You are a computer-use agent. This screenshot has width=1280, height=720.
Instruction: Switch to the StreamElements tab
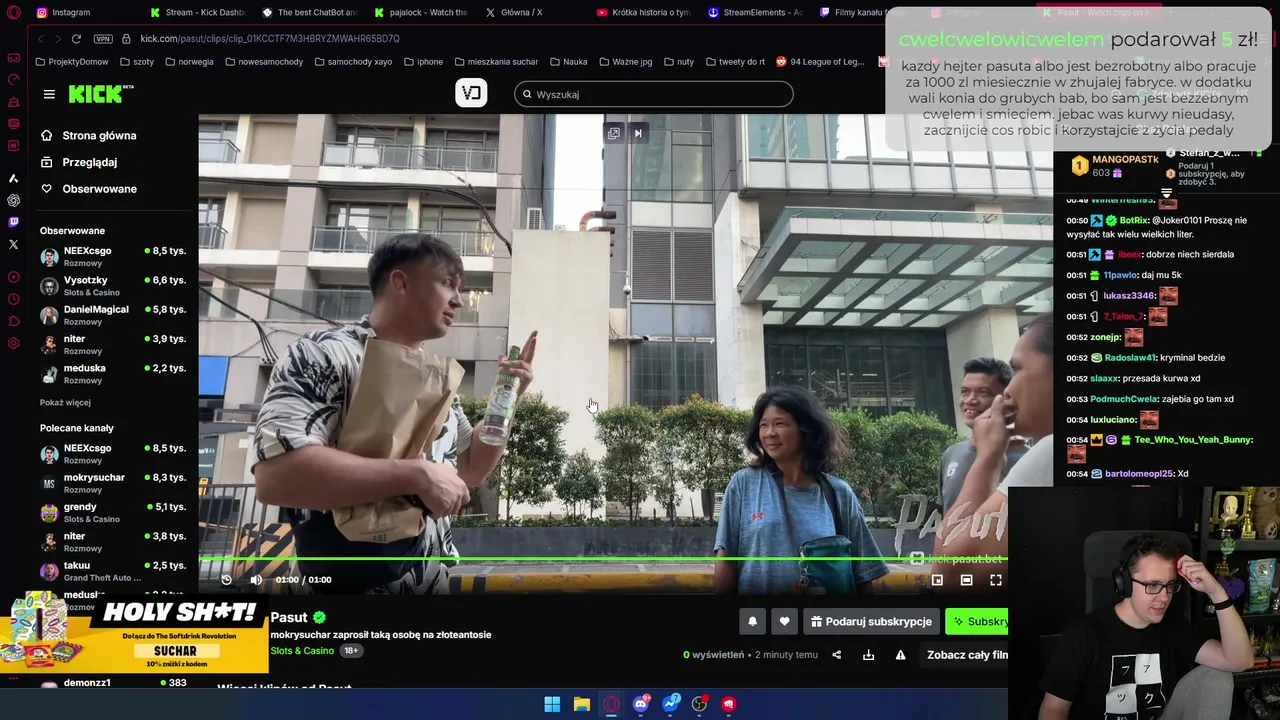tap(755, 12)
